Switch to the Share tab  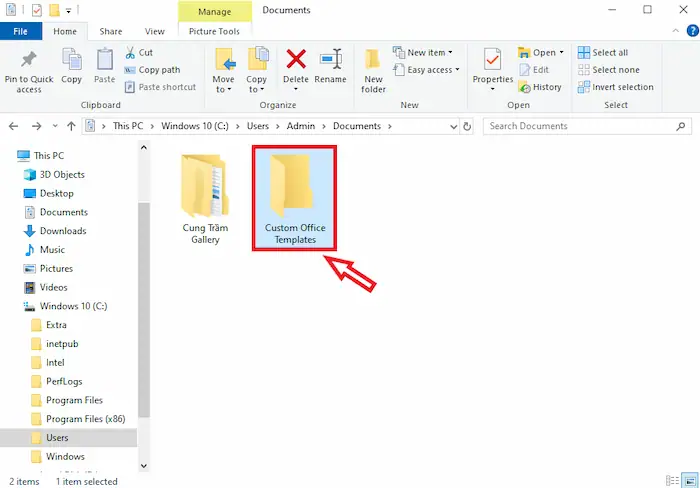111,31
